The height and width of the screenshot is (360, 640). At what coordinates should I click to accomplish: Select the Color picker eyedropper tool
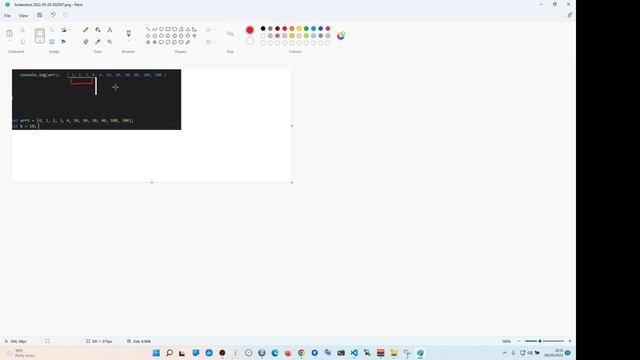[98, 42]
